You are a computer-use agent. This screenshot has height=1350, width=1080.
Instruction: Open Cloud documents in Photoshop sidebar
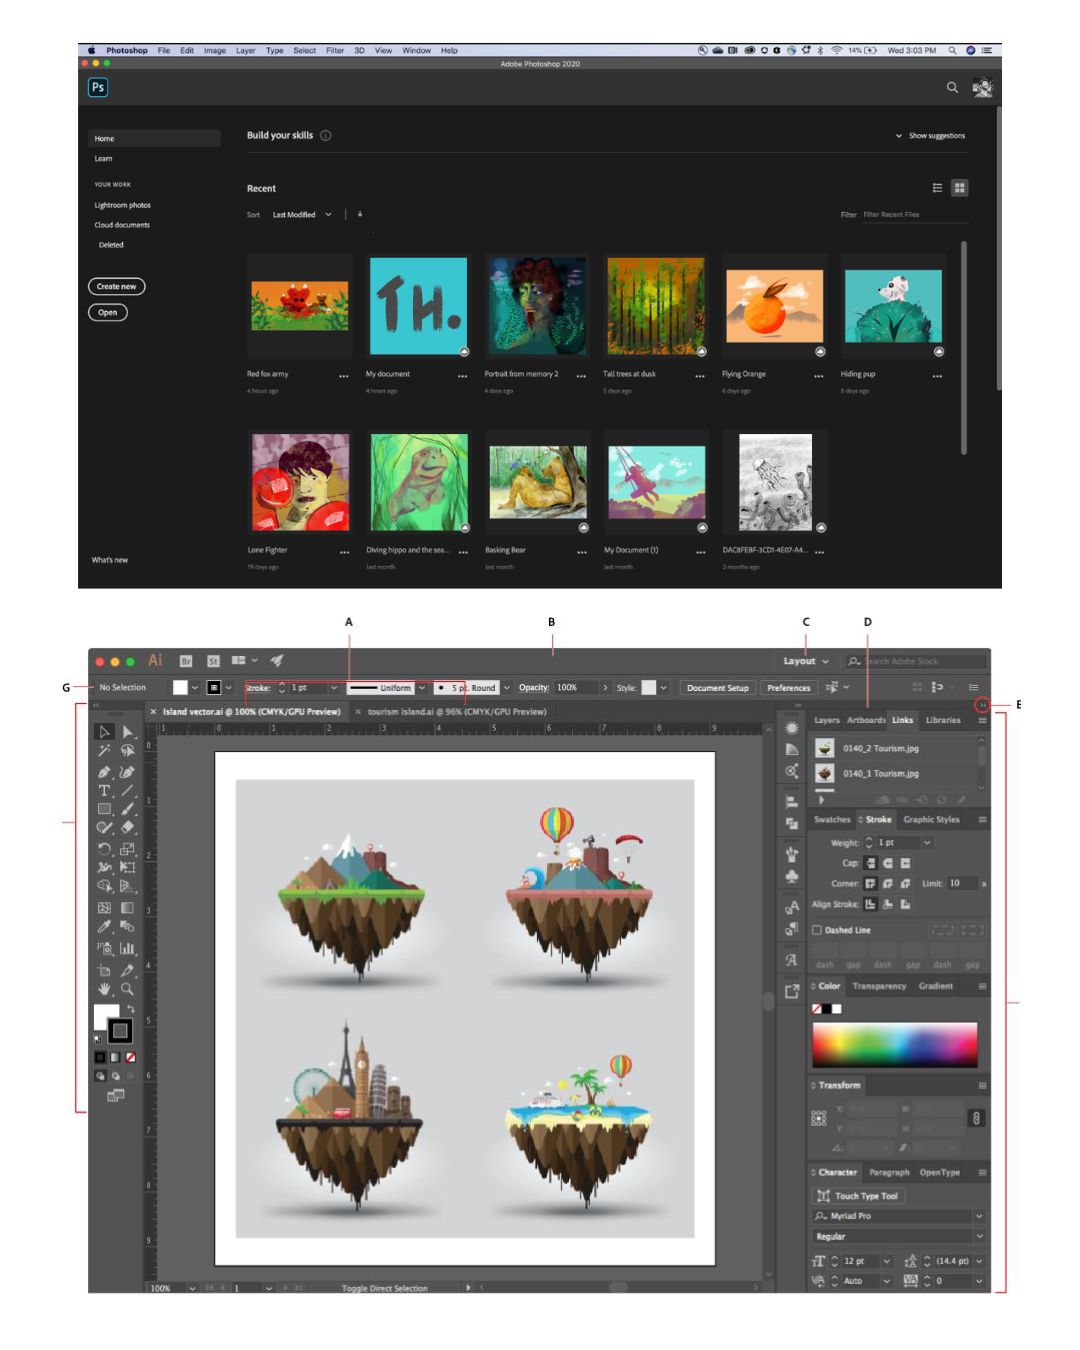(122, 225)
